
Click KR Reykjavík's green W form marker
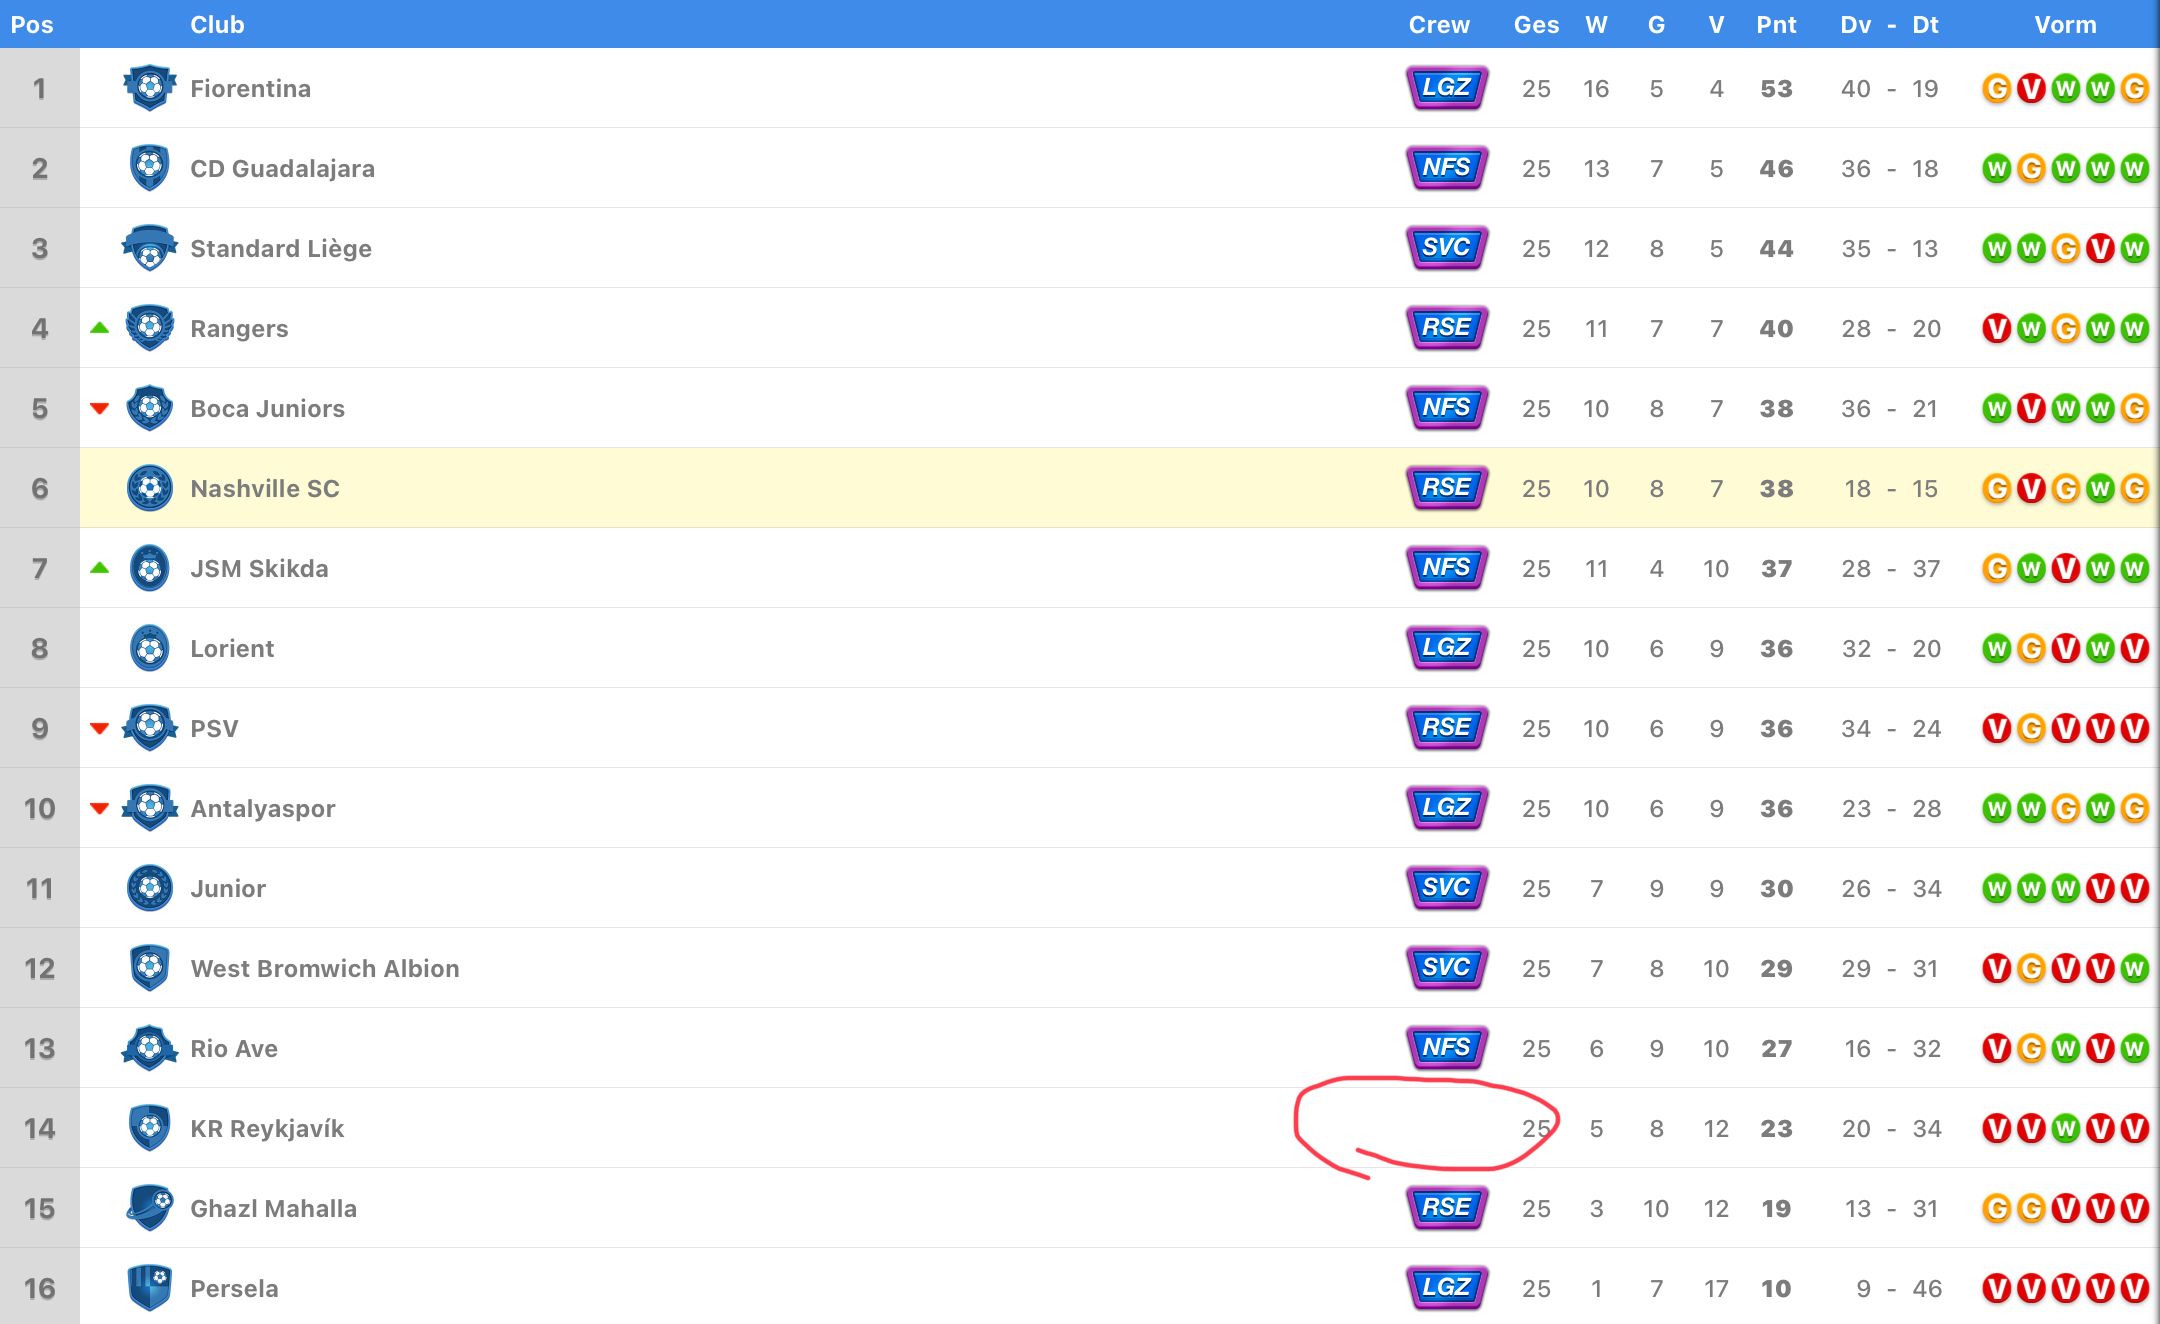pyautogui.click(x=2065, y=1128)
